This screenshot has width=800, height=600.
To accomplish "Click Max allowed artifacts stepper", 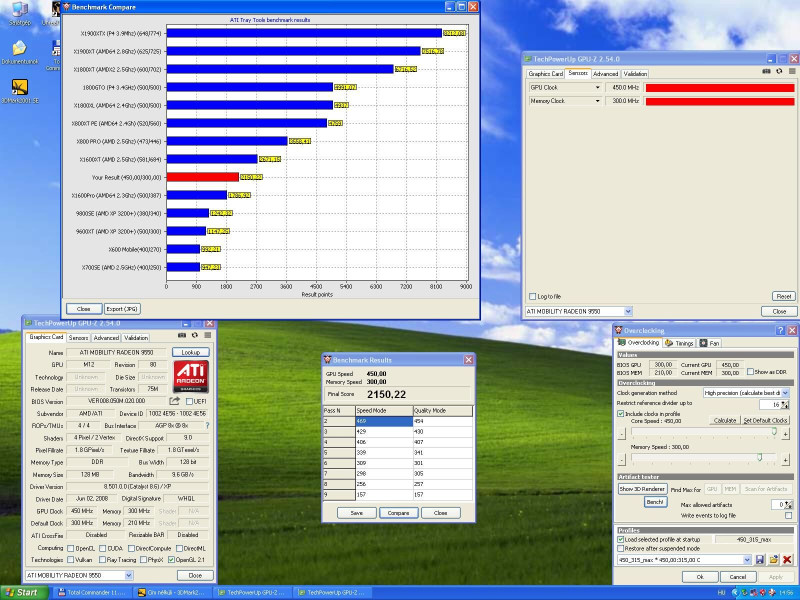I will [x=789, y=505].
